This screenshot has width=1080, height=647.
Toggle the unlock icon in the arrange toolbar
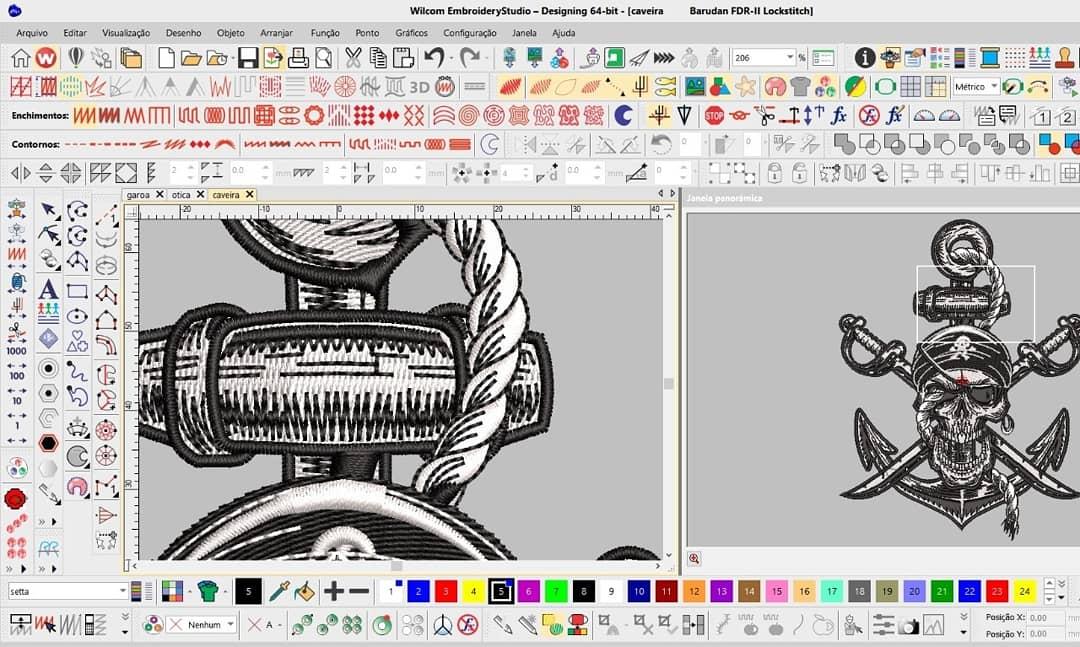[x=799, y=173]
